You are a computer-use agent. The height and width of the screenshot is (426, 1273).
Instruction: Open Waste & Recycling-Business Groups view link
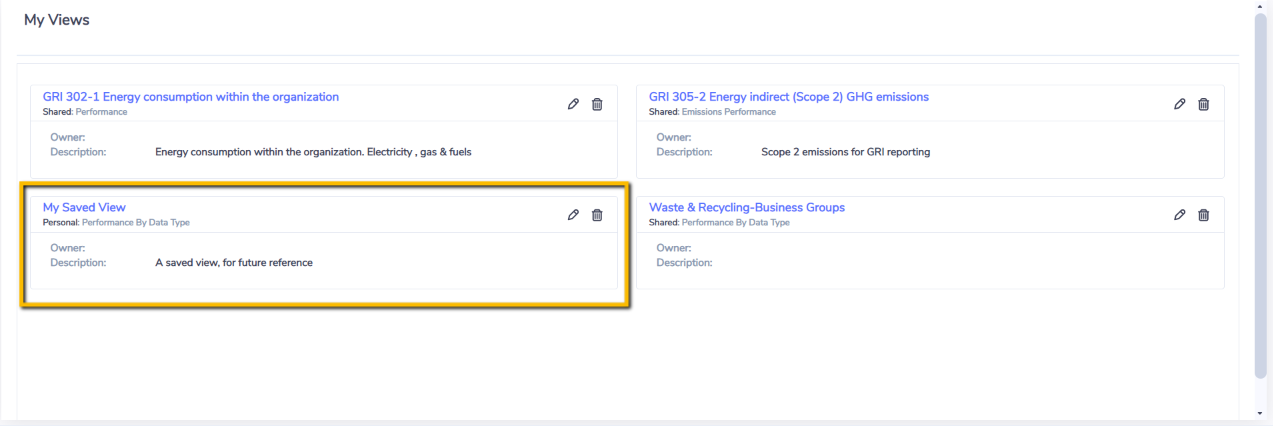[747, 207]
